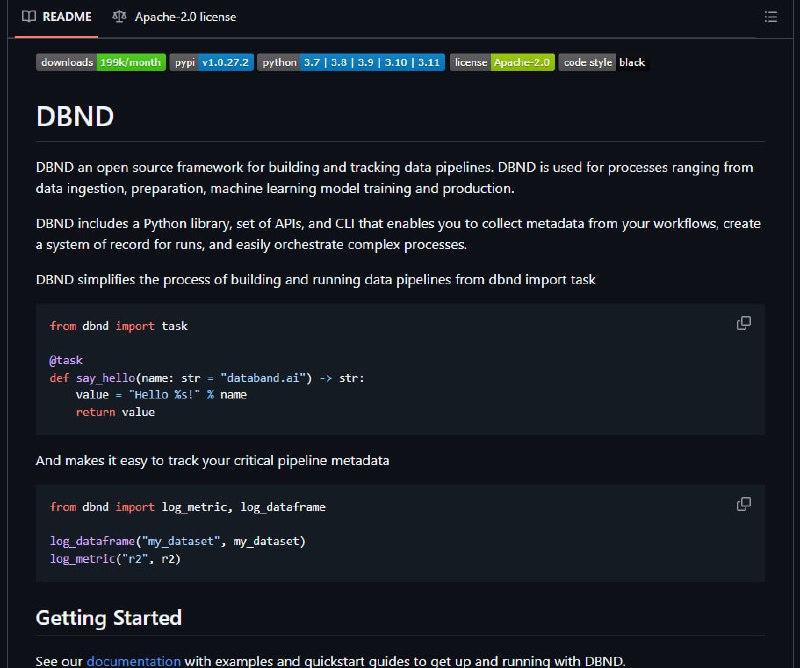
Task: Click the README book icon
Action: click(x=29, y=17)
